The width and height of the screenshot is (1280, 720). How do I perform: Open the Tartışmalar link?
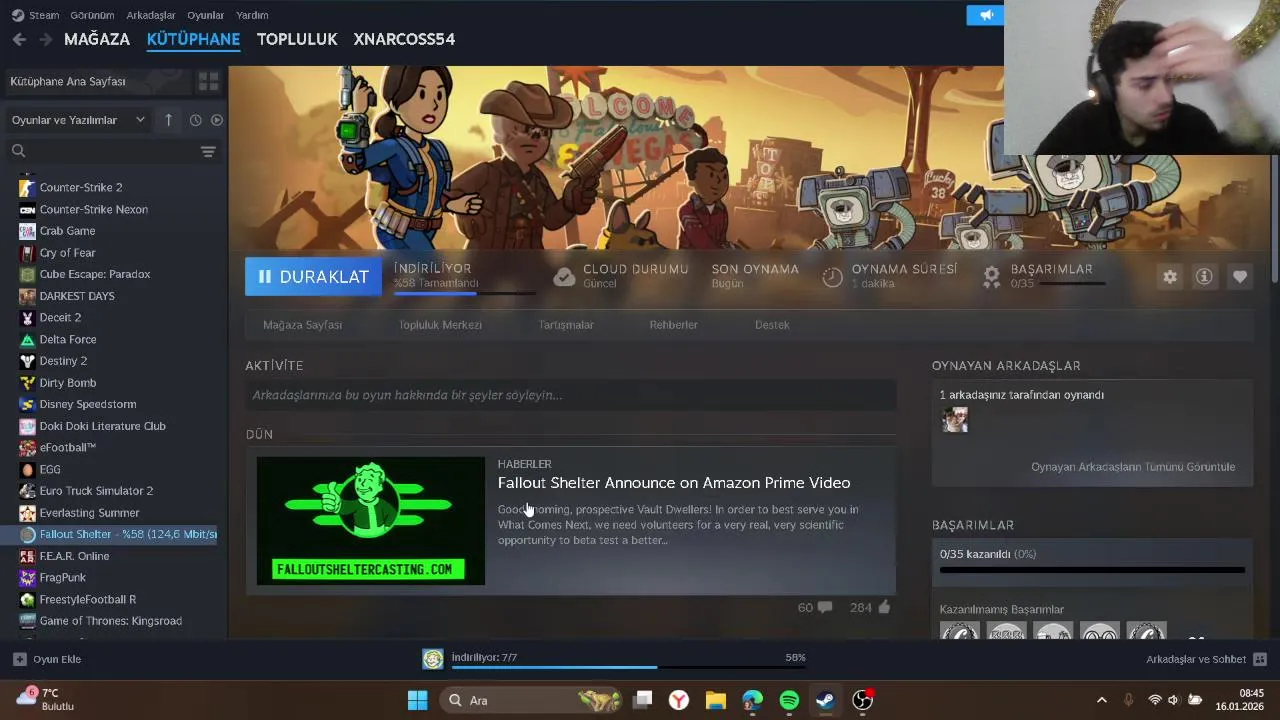coord(566,325)
